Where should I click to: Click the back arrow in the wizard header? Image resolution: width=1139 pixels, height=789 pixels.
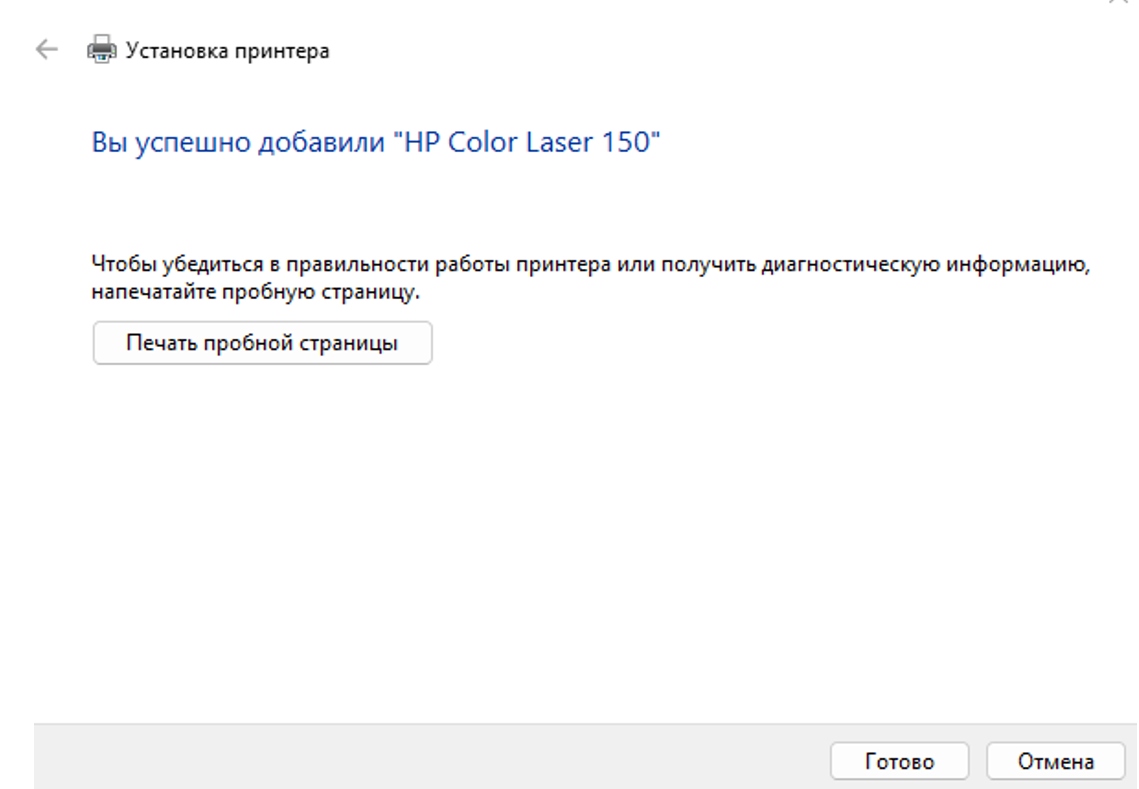46,50
